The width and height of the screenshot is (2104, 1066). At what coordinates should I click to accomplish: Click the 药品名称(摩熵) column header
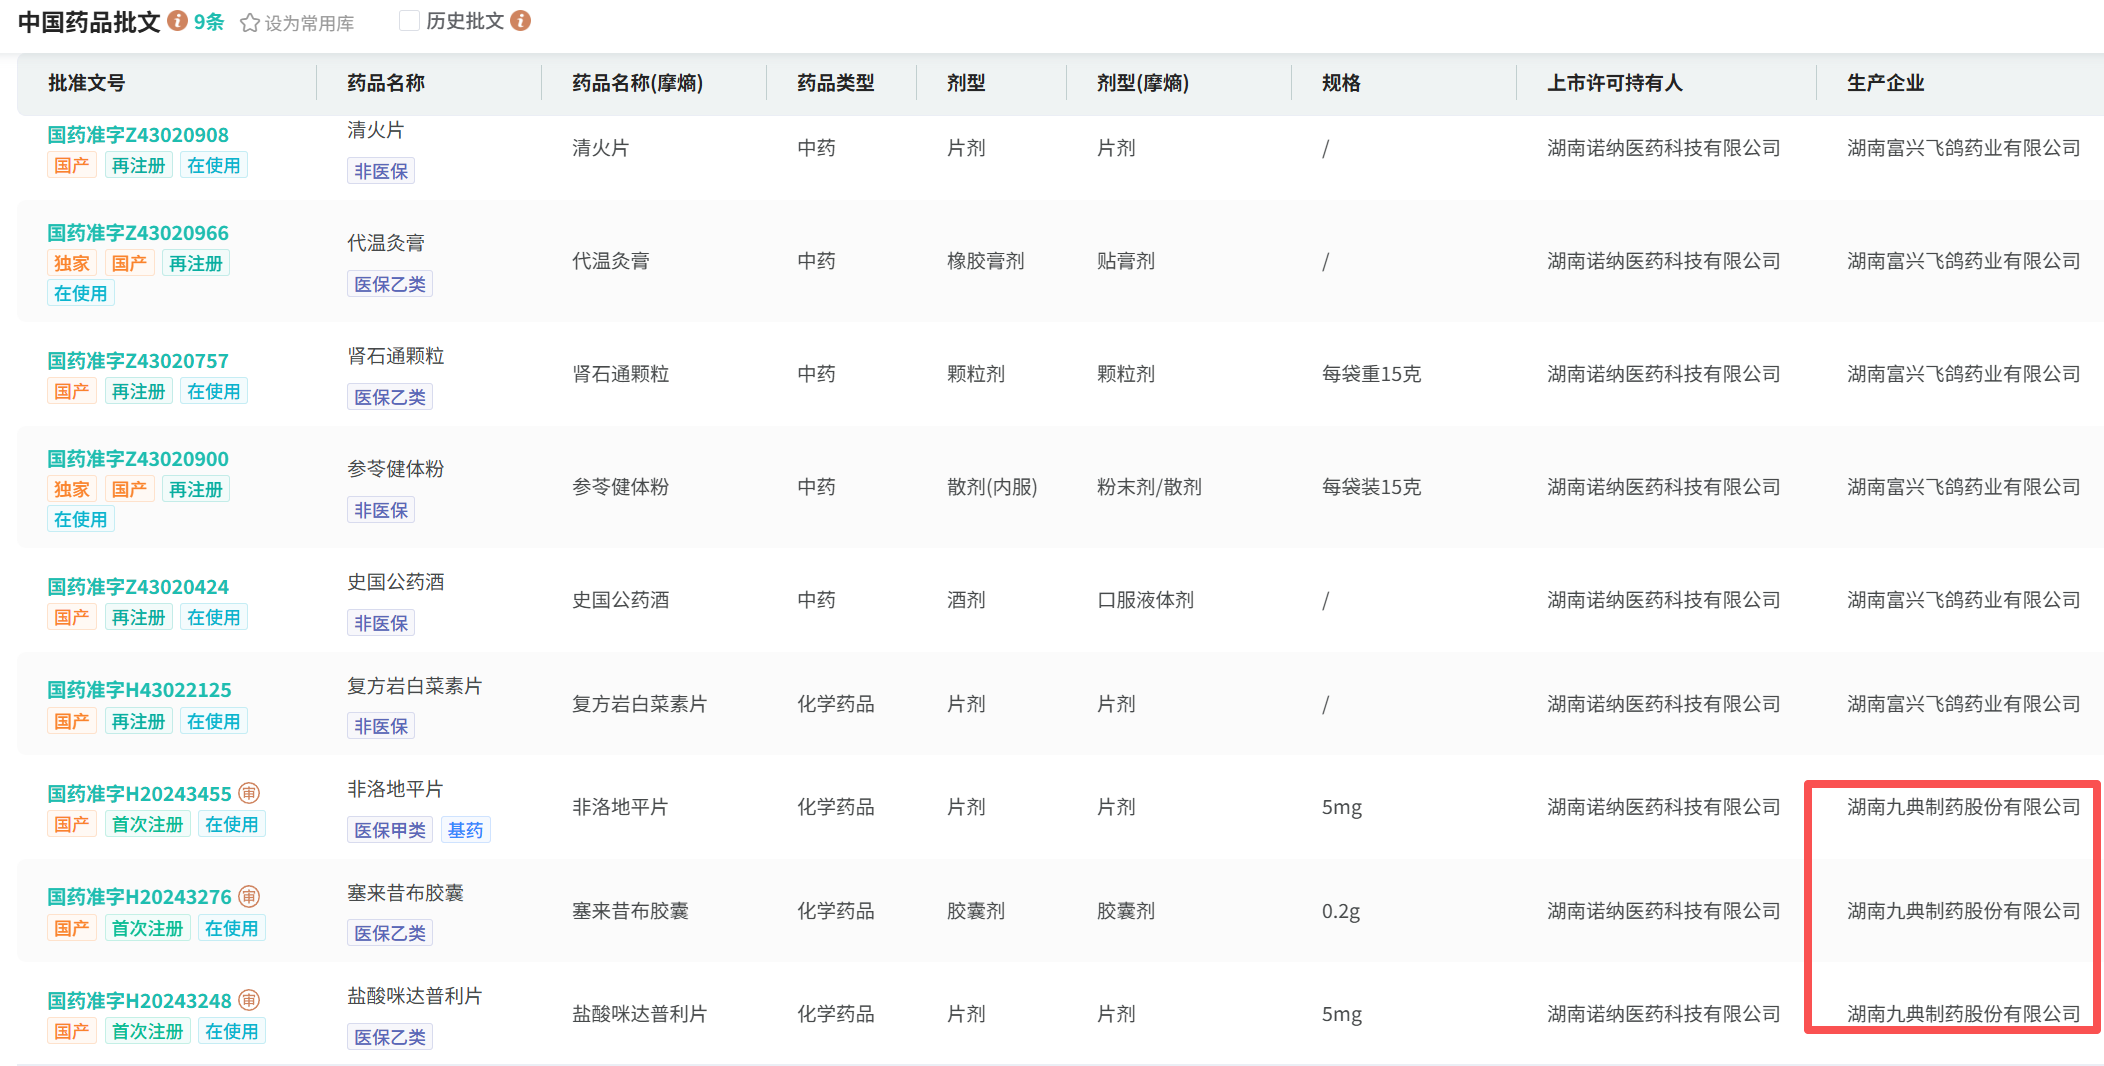638,83
